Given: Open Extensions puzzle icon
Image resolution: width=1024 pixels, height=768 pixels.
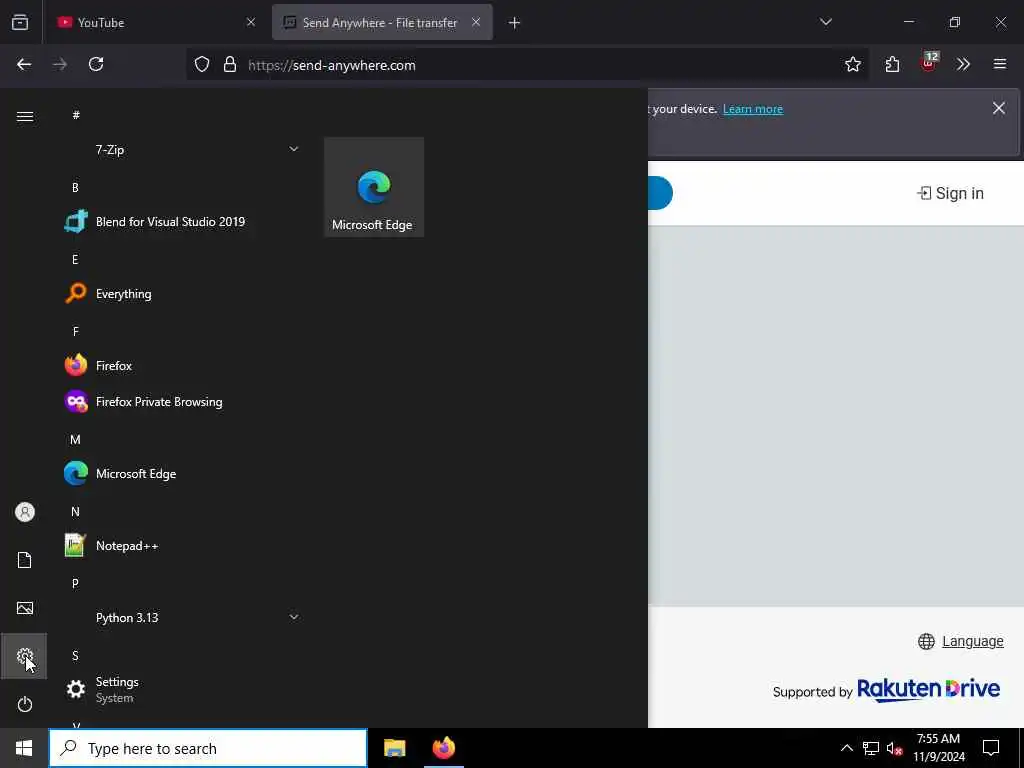Looking at the screenshot, I should point(892,64).
